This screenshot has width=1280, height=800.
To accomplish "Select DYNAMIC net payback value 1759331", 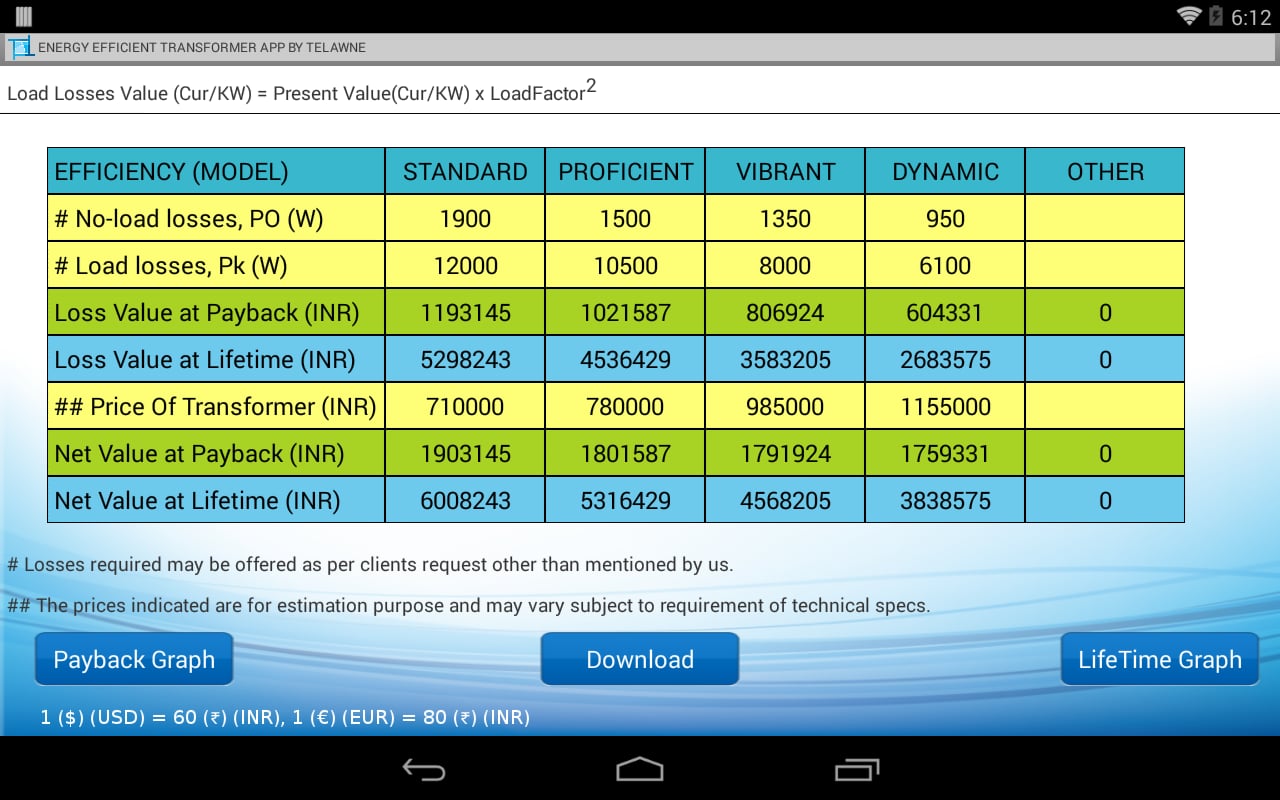I will click(945, 453).
